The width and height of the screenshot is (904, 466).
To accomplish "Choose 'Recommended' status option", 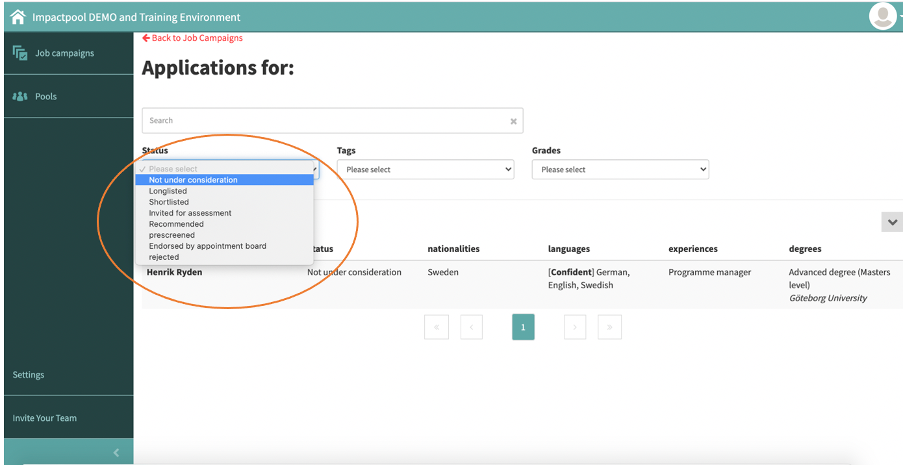I will coord(224,224).
